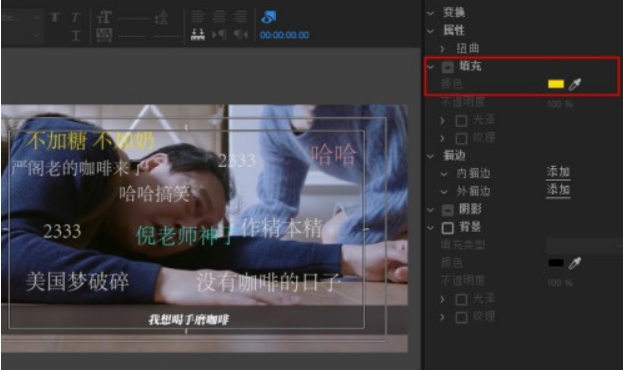The height and width of the screenshot is (370, 623).
Task: Click the font size value field
Action: coord(134,18)
